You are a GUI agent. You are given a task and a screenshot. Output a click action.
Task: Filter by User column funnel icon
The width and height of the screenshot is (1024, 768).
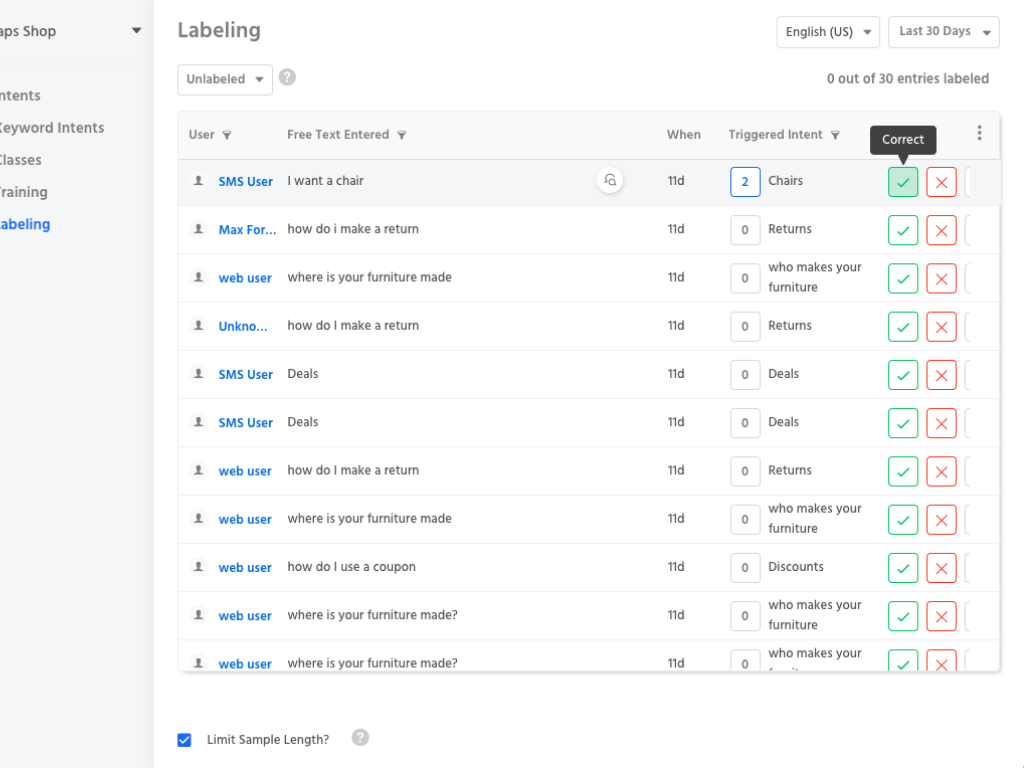point(227,135)
